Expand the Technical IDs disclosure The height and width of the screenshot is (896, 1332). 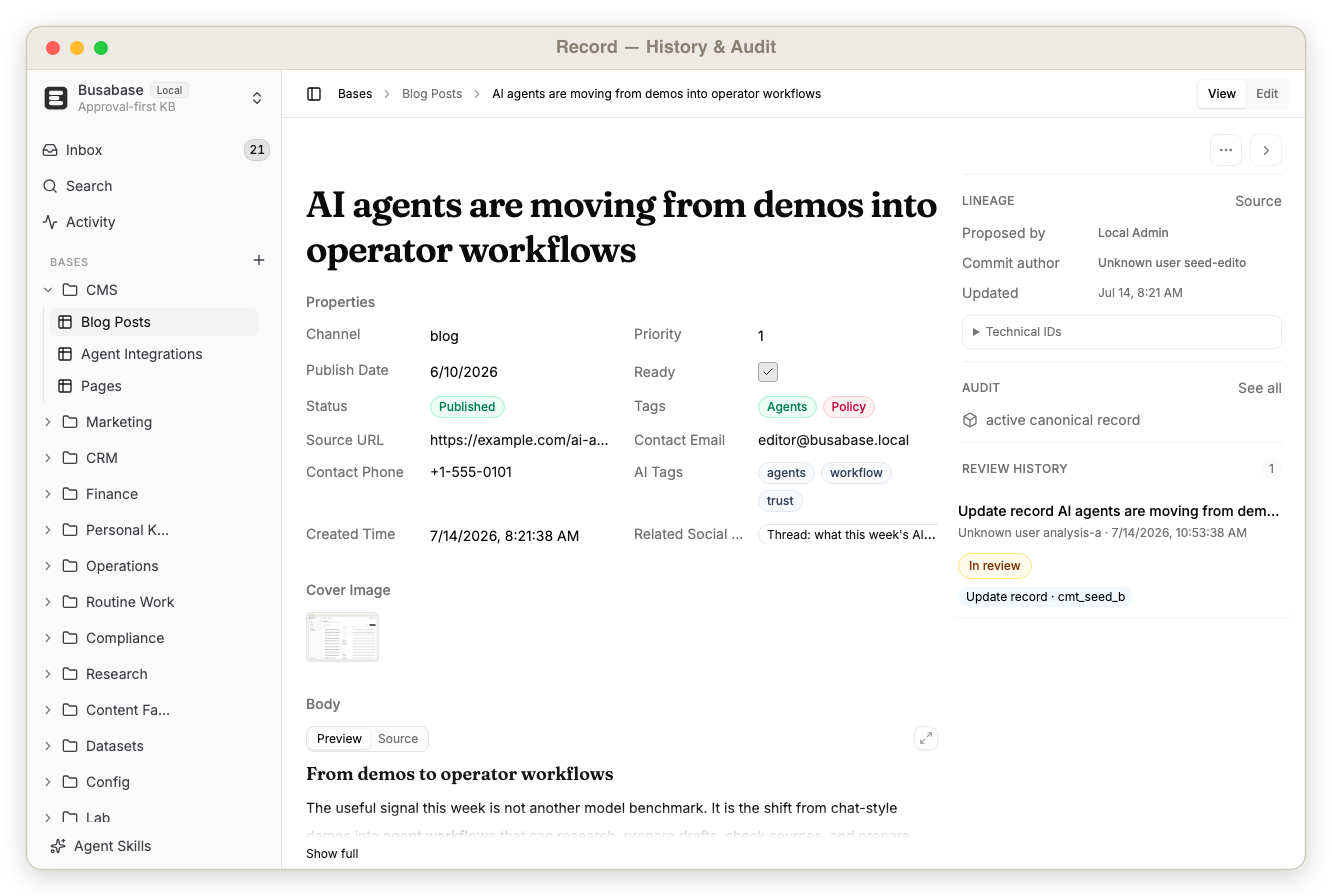pyautogui.click(x=1121, y=332)
